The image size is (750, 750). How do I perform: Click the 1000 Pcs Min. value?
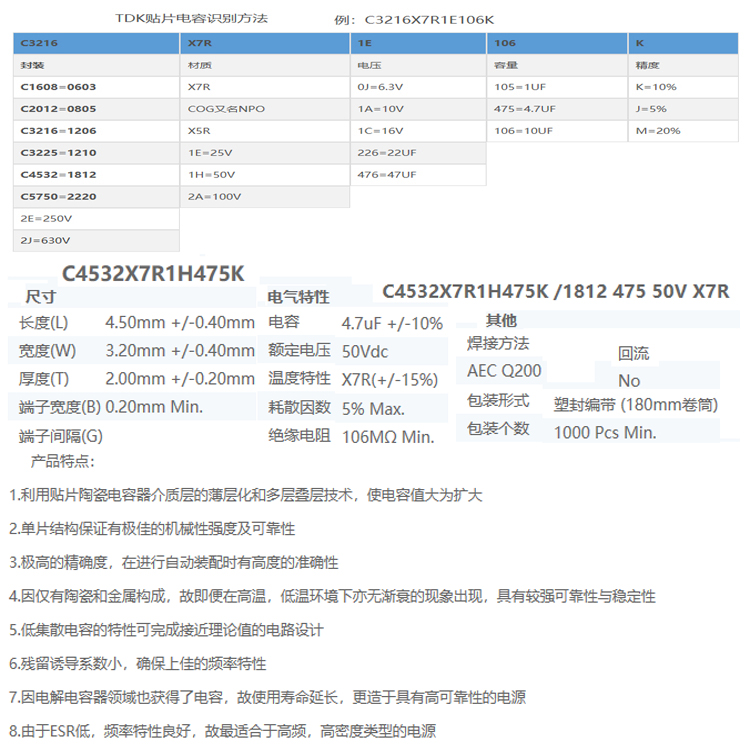pyautogui.click(x=605, y=433)
